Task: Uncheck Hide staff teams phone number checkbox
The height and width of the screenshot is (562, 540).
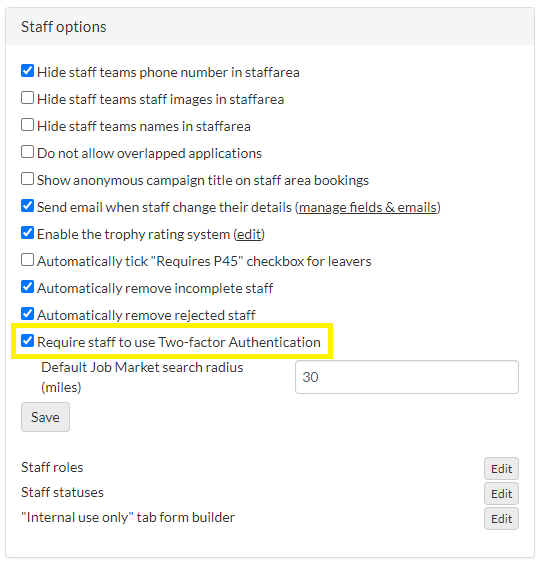Action: pyautogui.click(x=28, y=71)
